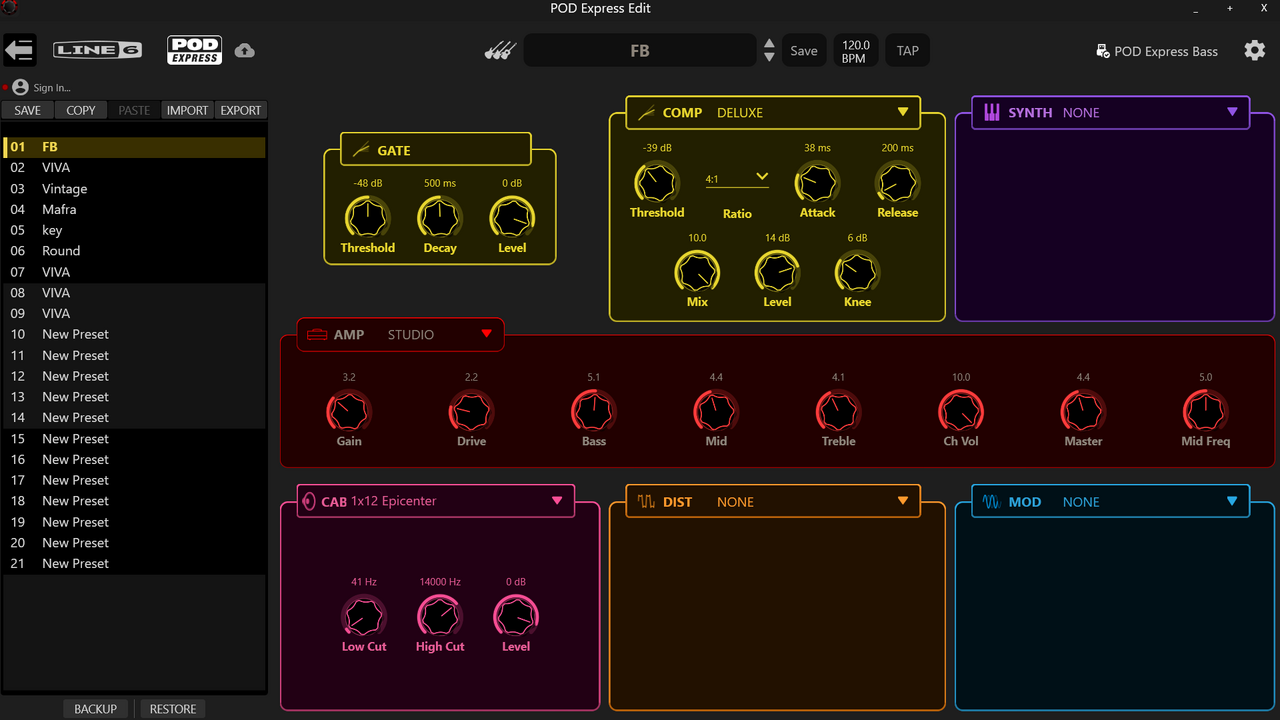The width and height of the screenshot is (1280, 720).
Task: Open the COMP model dropdown arrow
Action: tap(903, 112)
